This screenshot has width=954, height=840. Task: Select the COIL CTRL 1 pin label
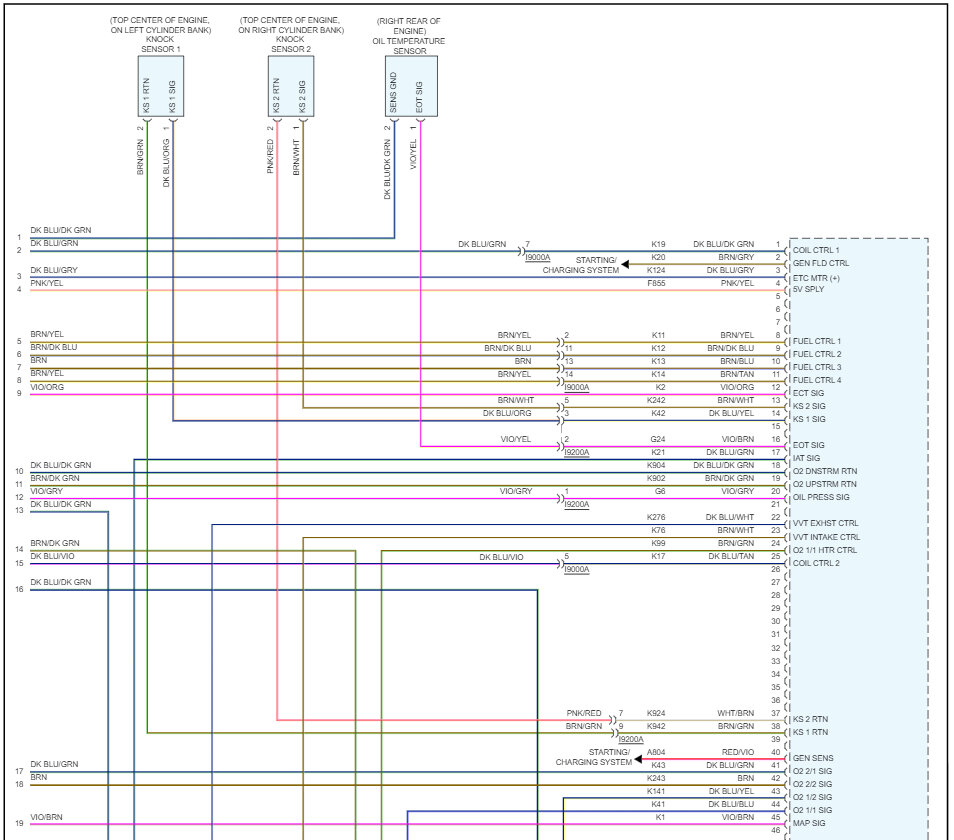tap(816, 251)
